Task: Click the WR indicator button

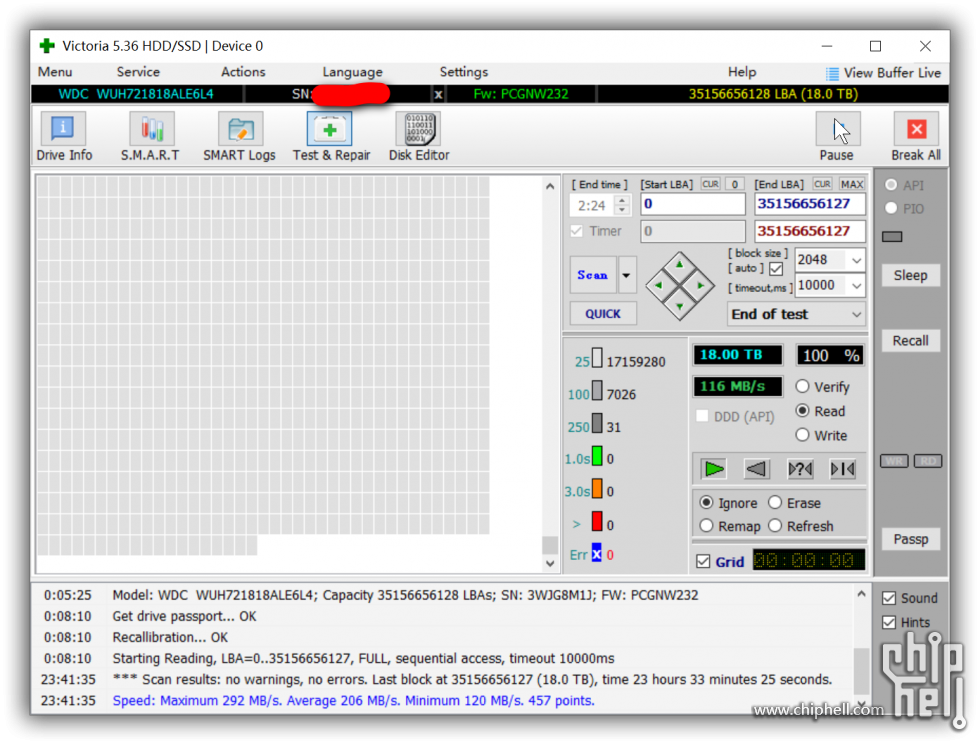Action: 894,461
